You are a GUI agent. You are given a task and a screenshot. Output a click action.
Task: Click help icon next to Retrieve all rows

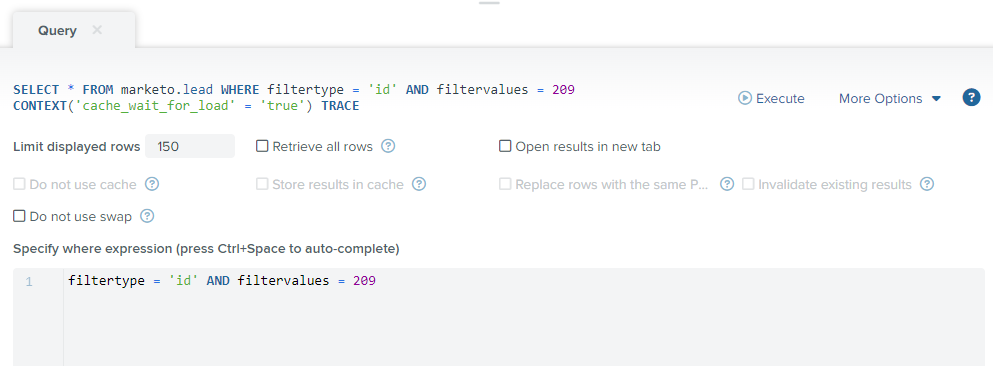click(388, 146)
